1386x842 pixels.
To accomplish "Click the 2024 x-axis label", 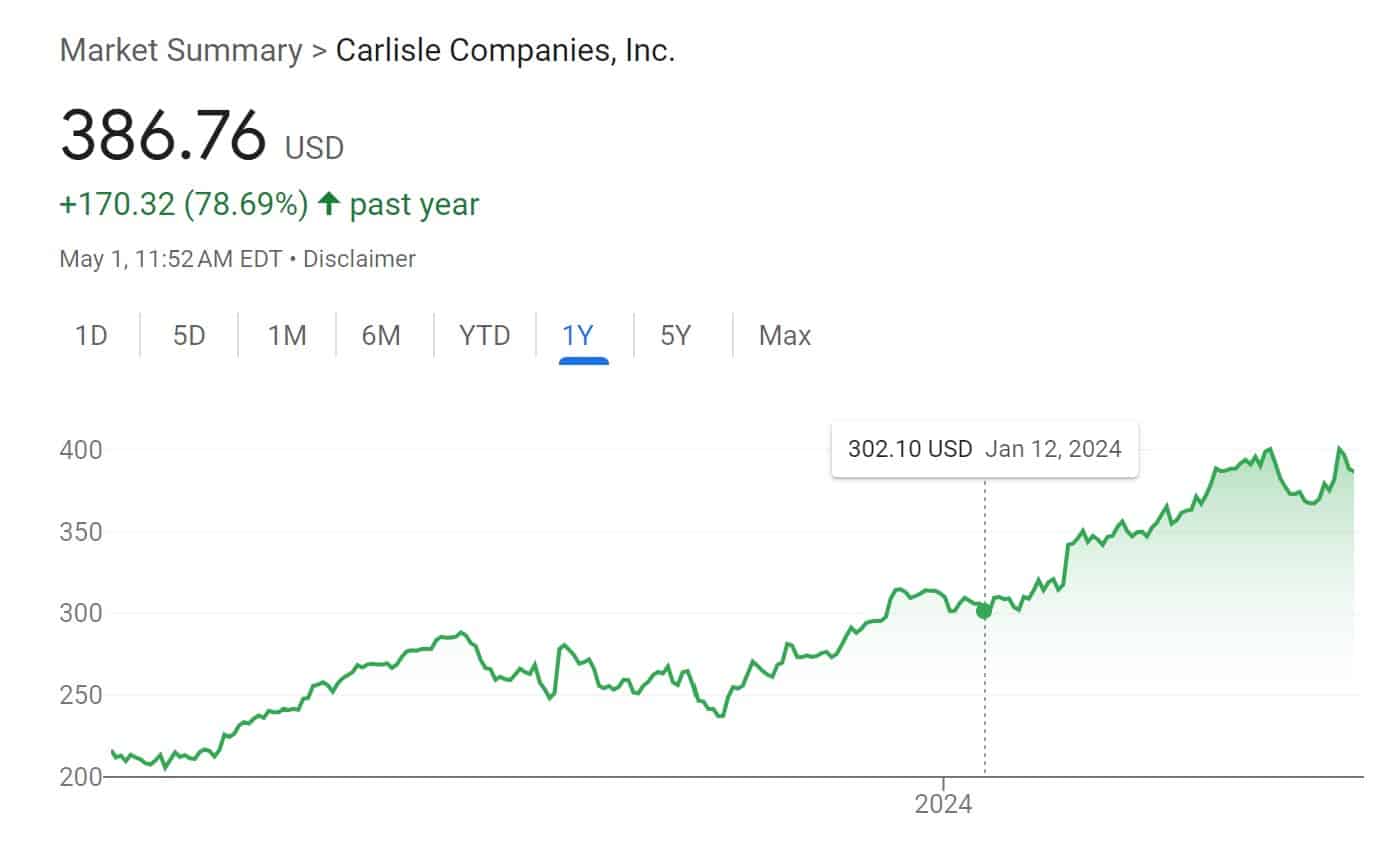I will click(943, 805).
